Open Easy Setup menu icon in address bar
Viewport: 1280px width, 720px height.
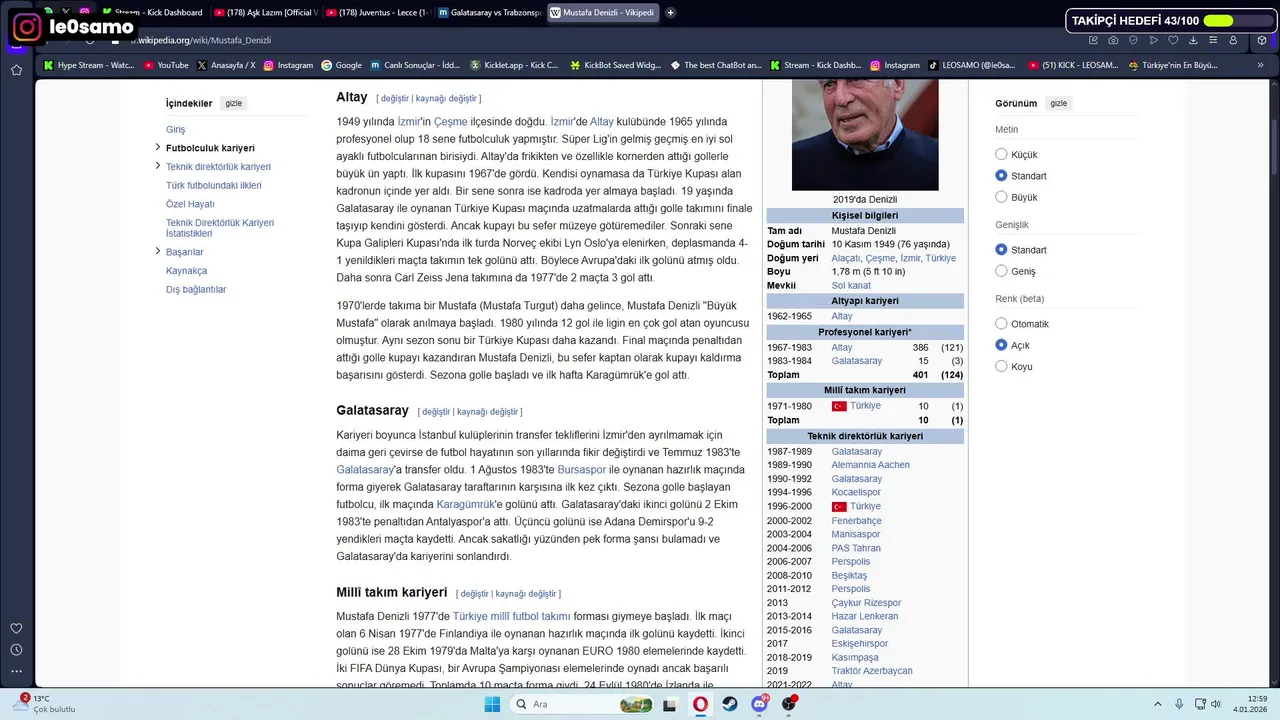click(1213, 40)
